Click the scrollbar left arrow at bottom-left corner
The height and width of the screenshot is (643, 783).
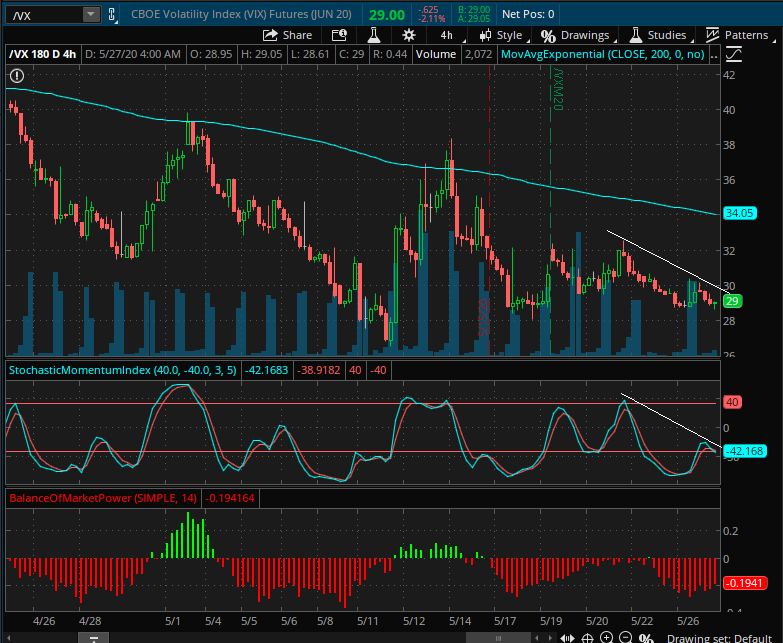pyautogui.click(x=7, y=639)
